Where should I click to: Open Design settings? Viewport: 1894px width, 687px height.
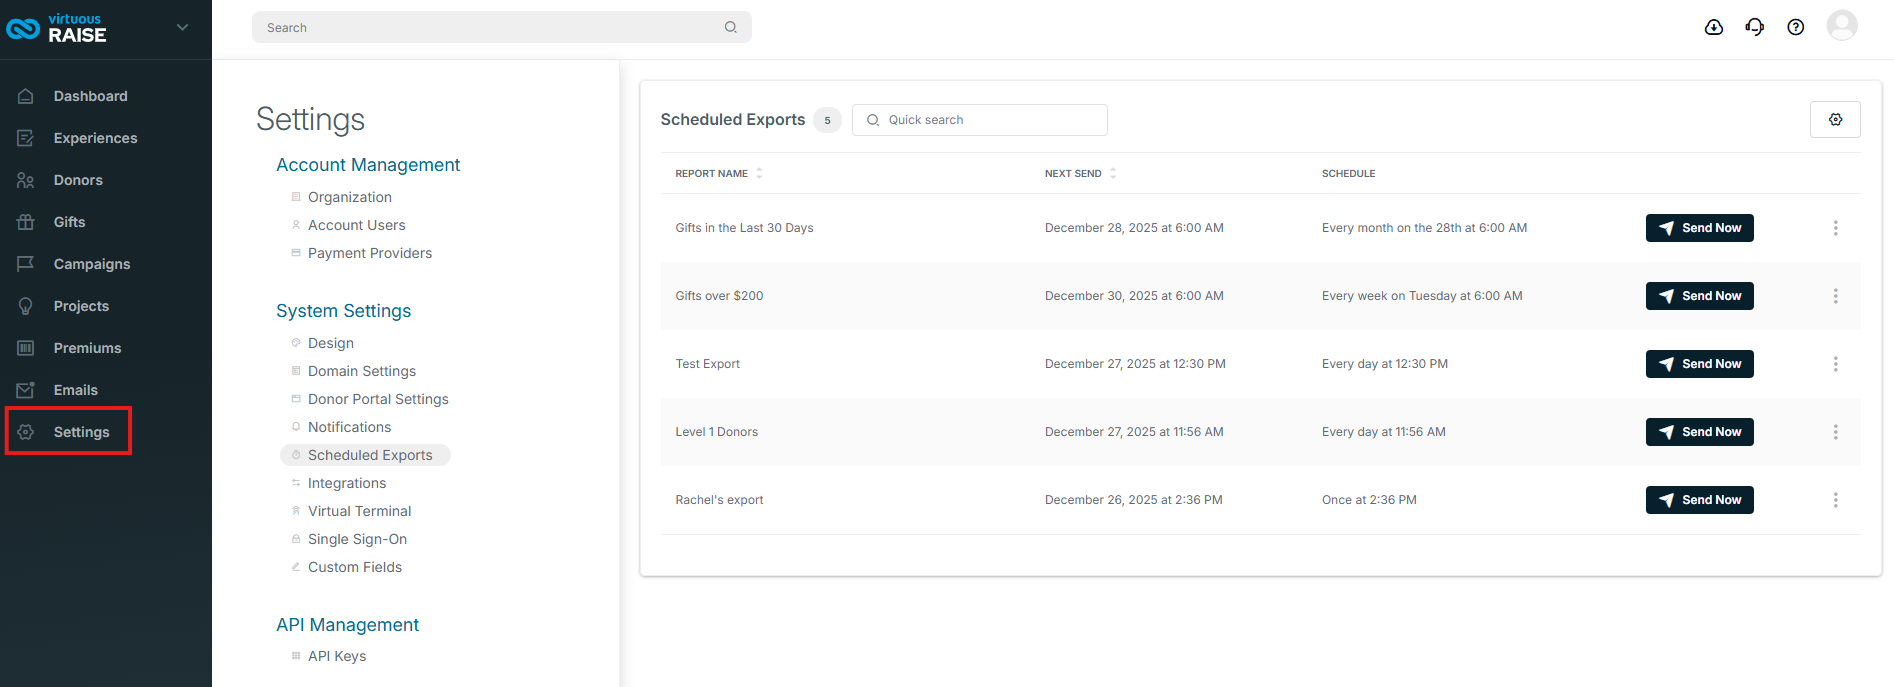330,343
